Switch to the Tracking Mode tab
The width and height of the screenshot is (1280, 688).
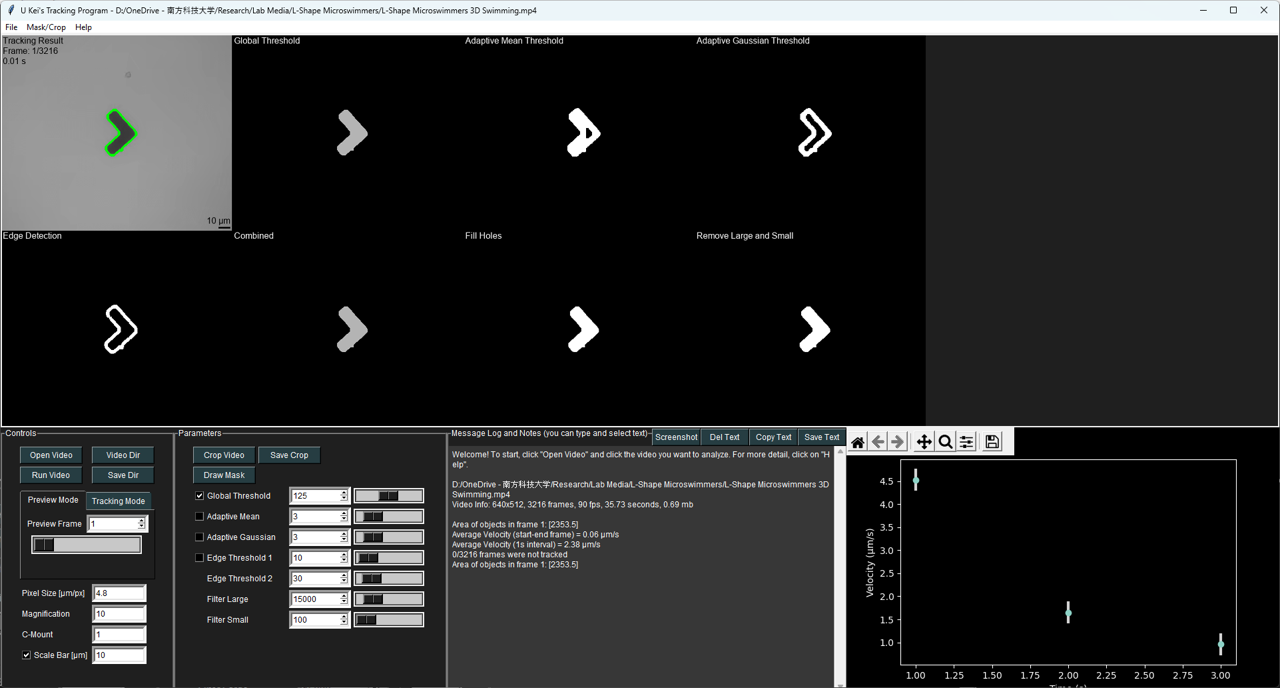[119, 501]
